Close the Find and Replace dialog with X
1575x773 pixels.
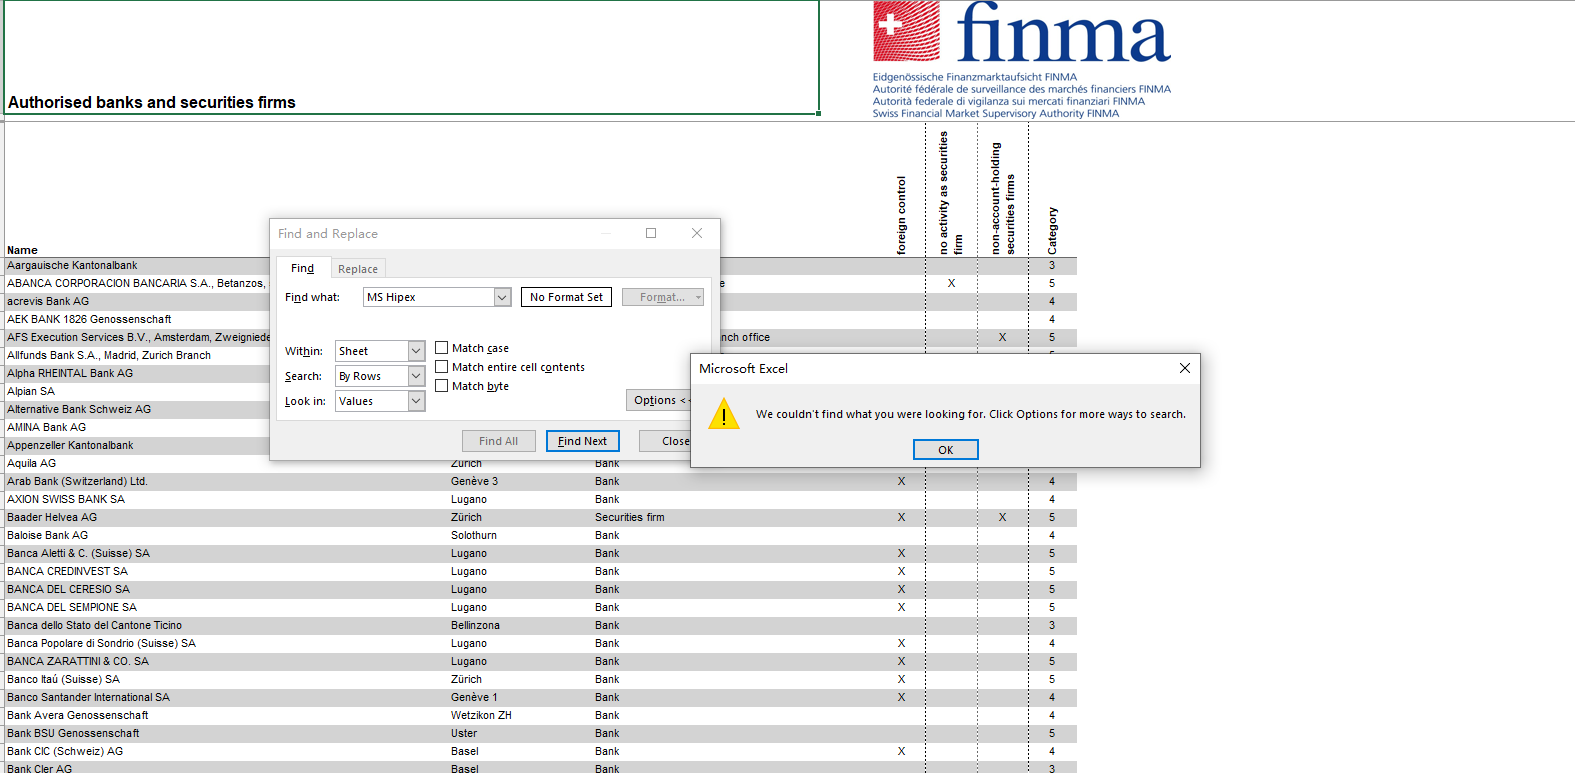pos(697,233)
